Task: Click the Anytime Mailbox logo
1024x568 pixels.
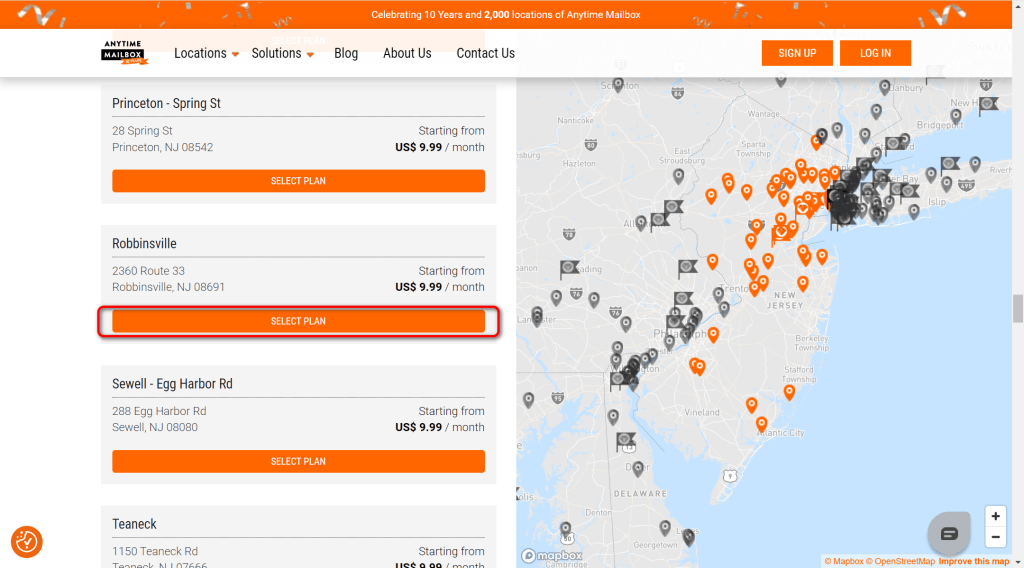Action: pos(124,53)
